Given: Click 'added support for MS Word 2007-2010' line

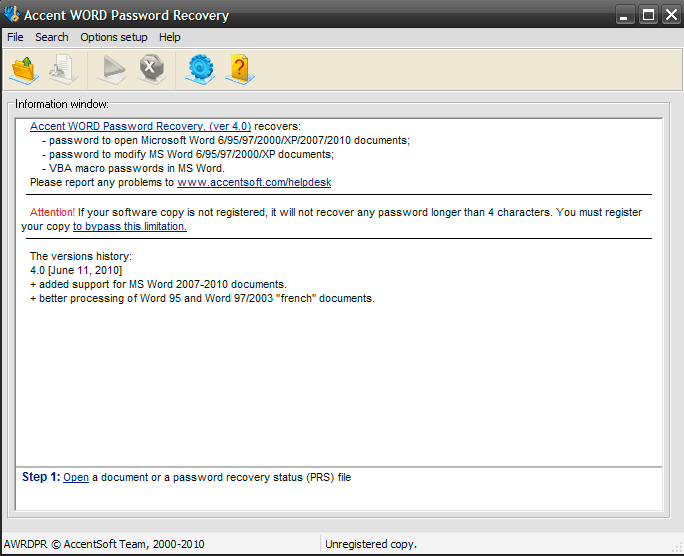Looking at the screenshot, I should 158,284.
